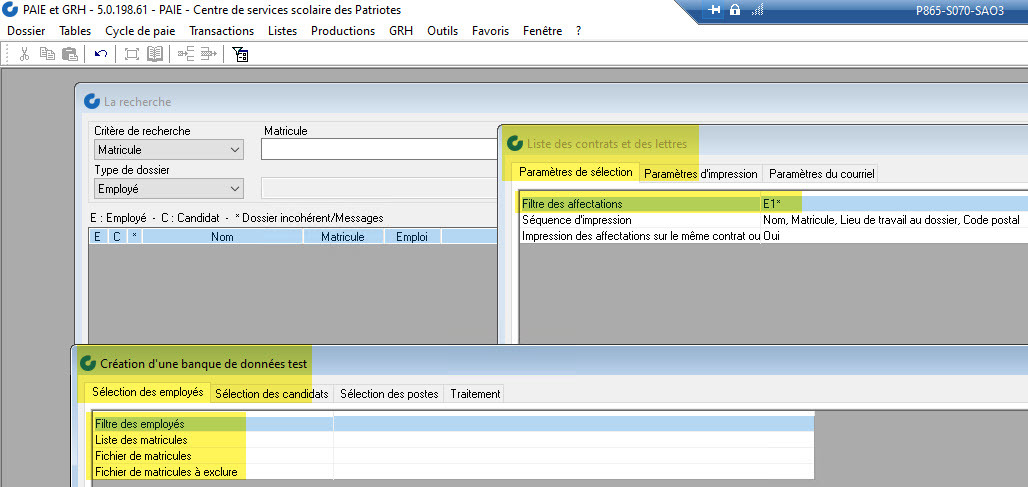Switch to Paramètres du courriel tab

tap(821, 173)
